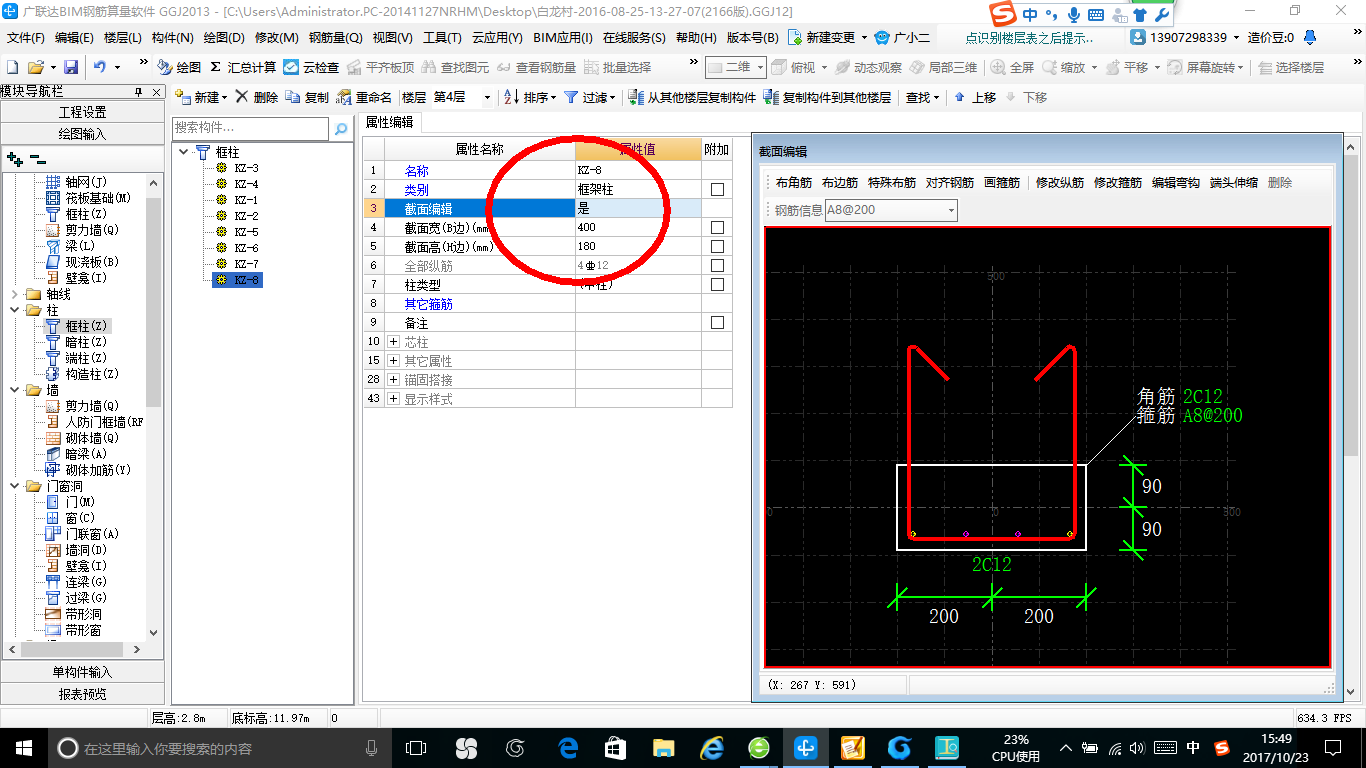Open Edge browser from taskbar
1366x768 pixels.
[x=568, y=747]
